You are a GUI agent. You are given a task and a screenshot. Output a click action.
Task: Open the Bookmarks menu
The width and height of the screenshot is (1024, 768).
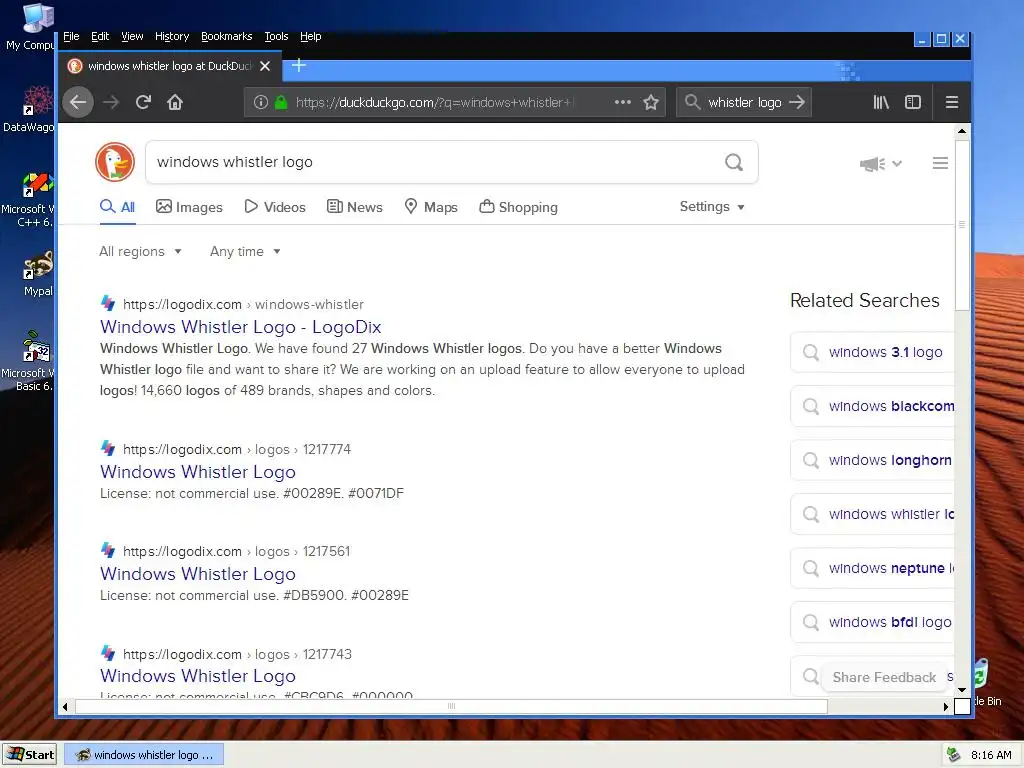(x=226, y=37)
